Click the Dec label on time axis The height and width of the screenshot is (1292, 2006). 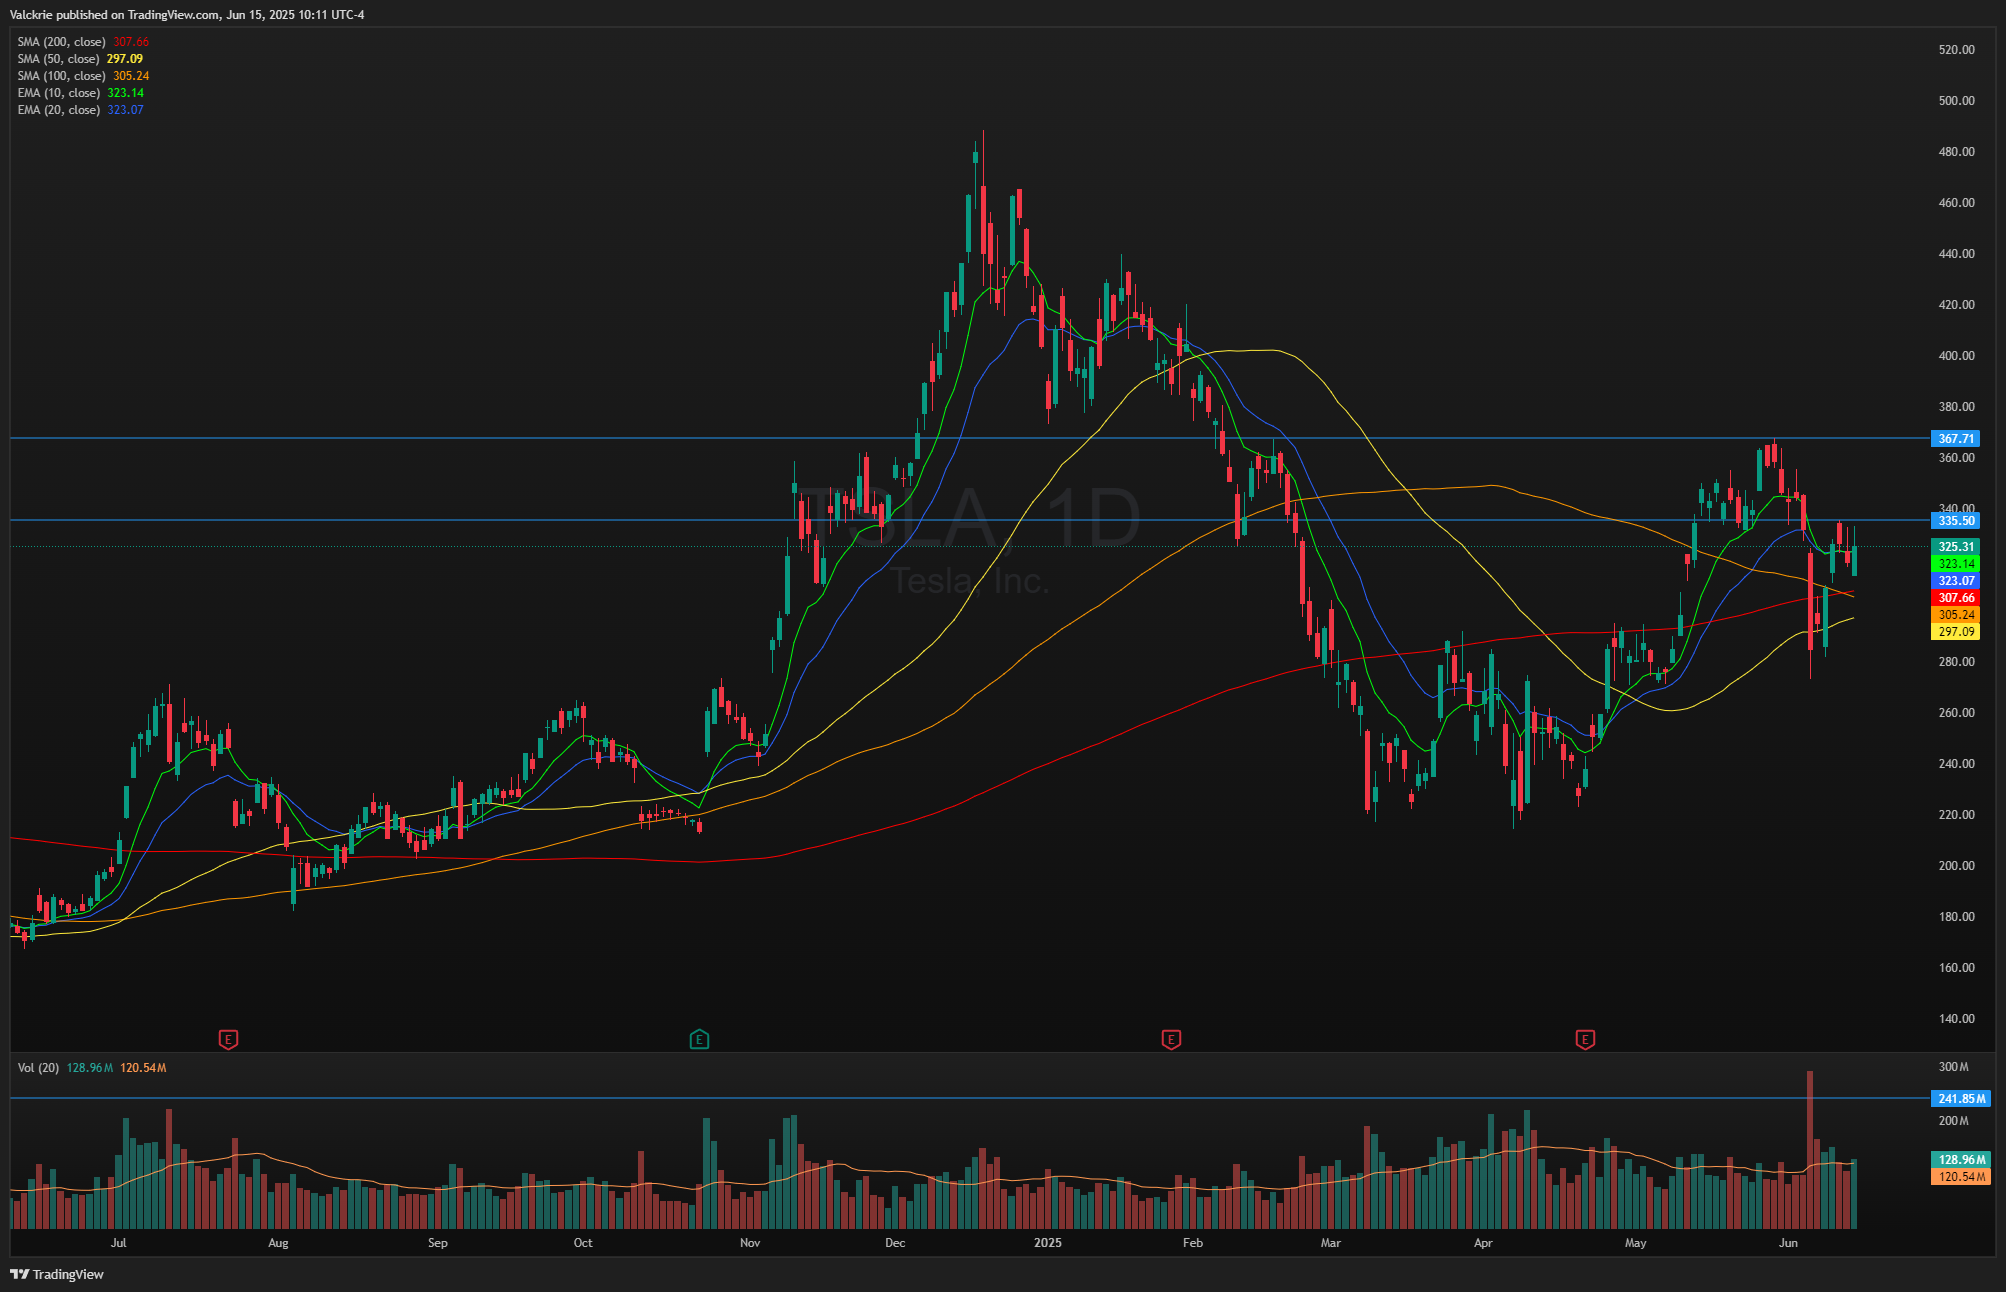point(895,1243)
